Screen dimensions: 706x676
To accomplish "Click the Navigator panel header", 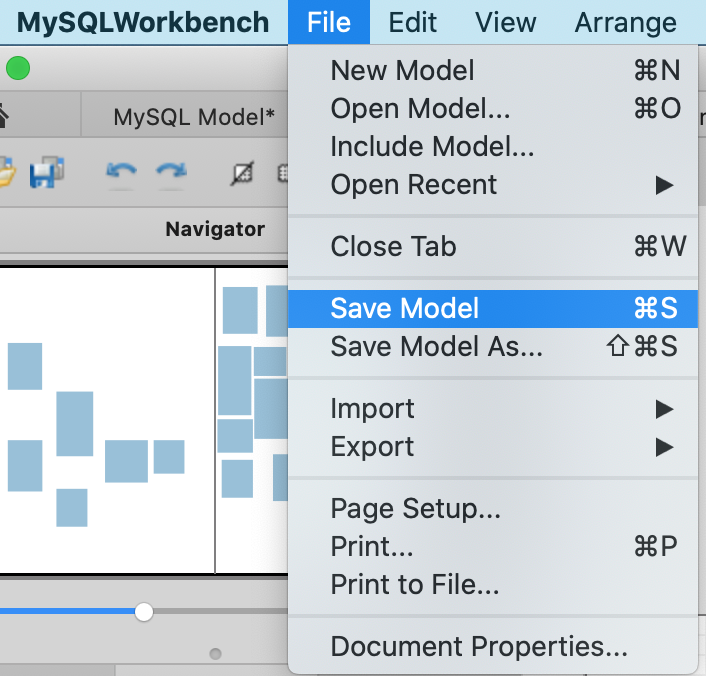I will pos(215,229).
